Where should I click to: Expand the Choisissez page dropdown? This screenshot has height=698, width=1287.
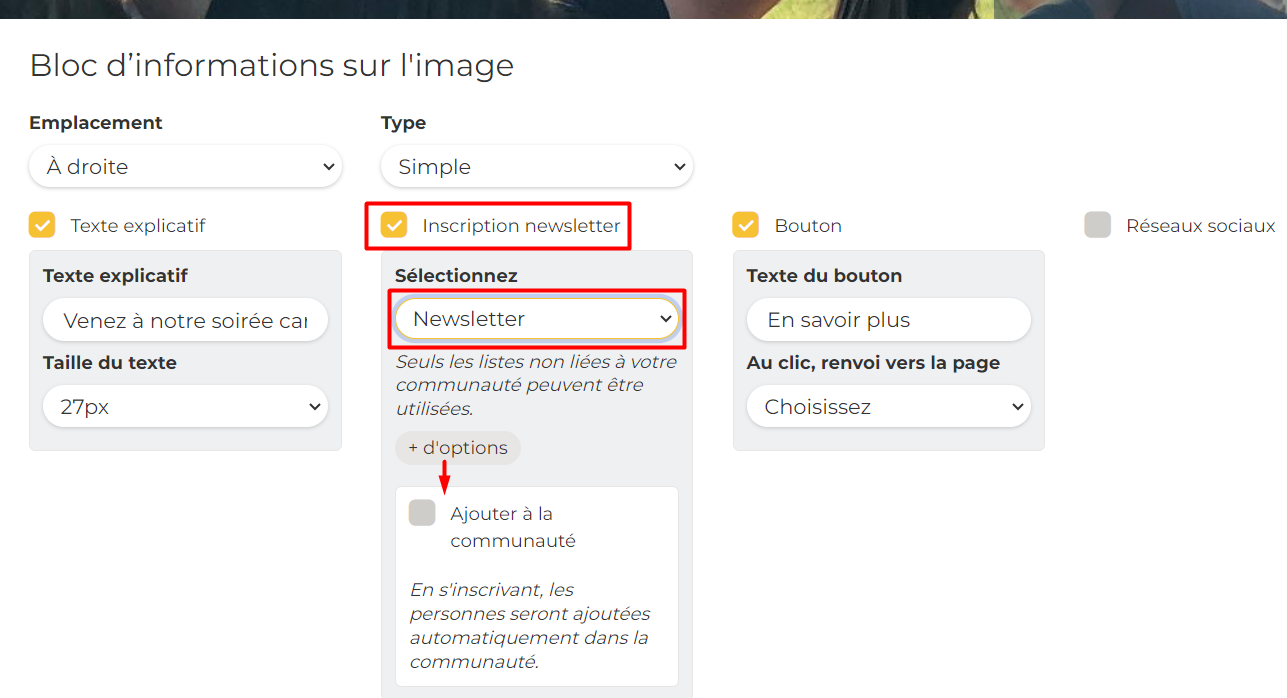click(x=888, y=407)
